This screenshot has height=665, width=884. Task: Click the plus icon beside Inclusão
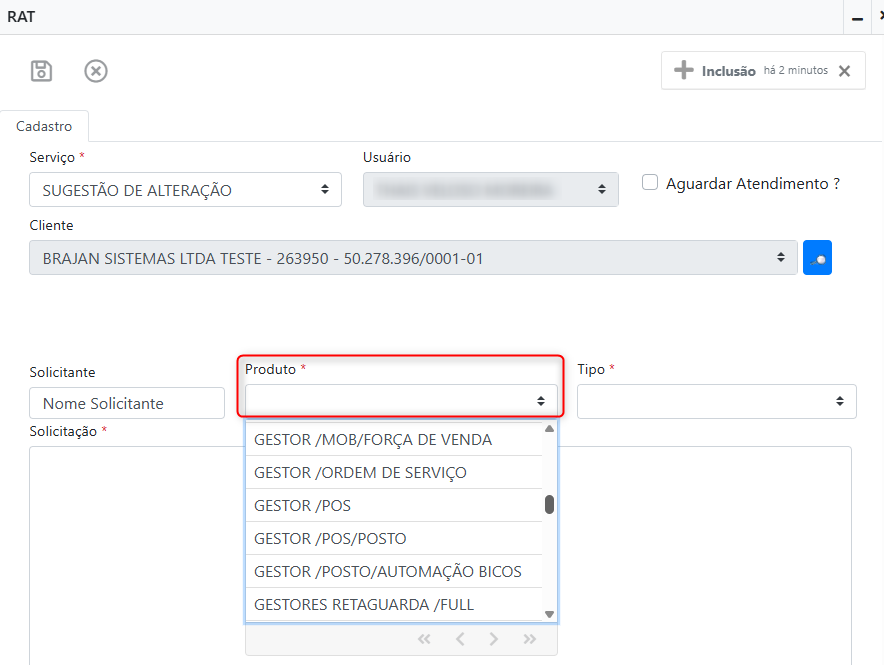tap(684, 70)
